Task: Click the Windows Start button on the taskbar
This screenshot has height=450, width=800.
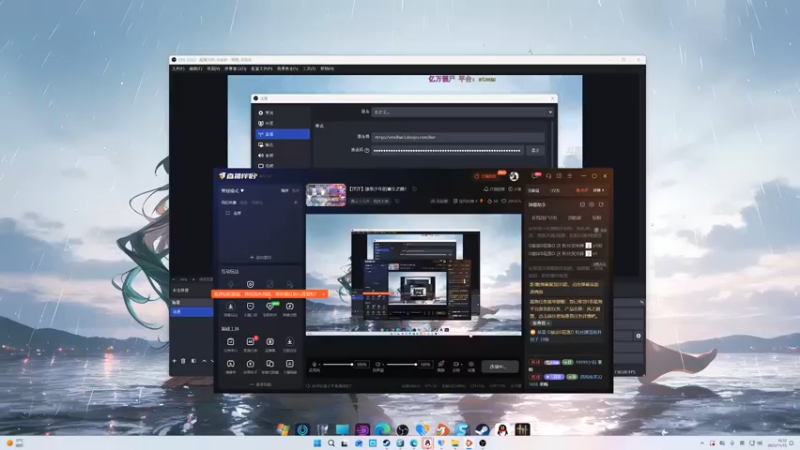Action: 317,443
